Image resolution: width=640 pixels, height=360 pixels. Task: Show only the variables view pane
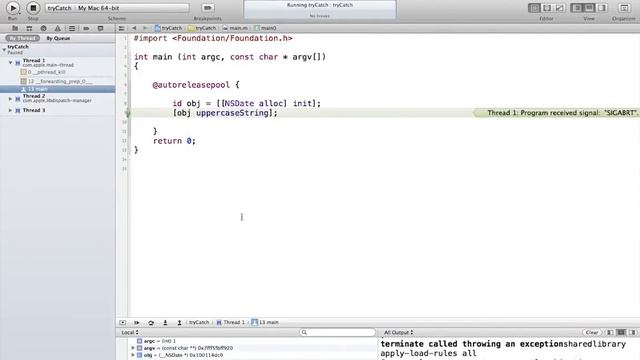tap(610, 332)
